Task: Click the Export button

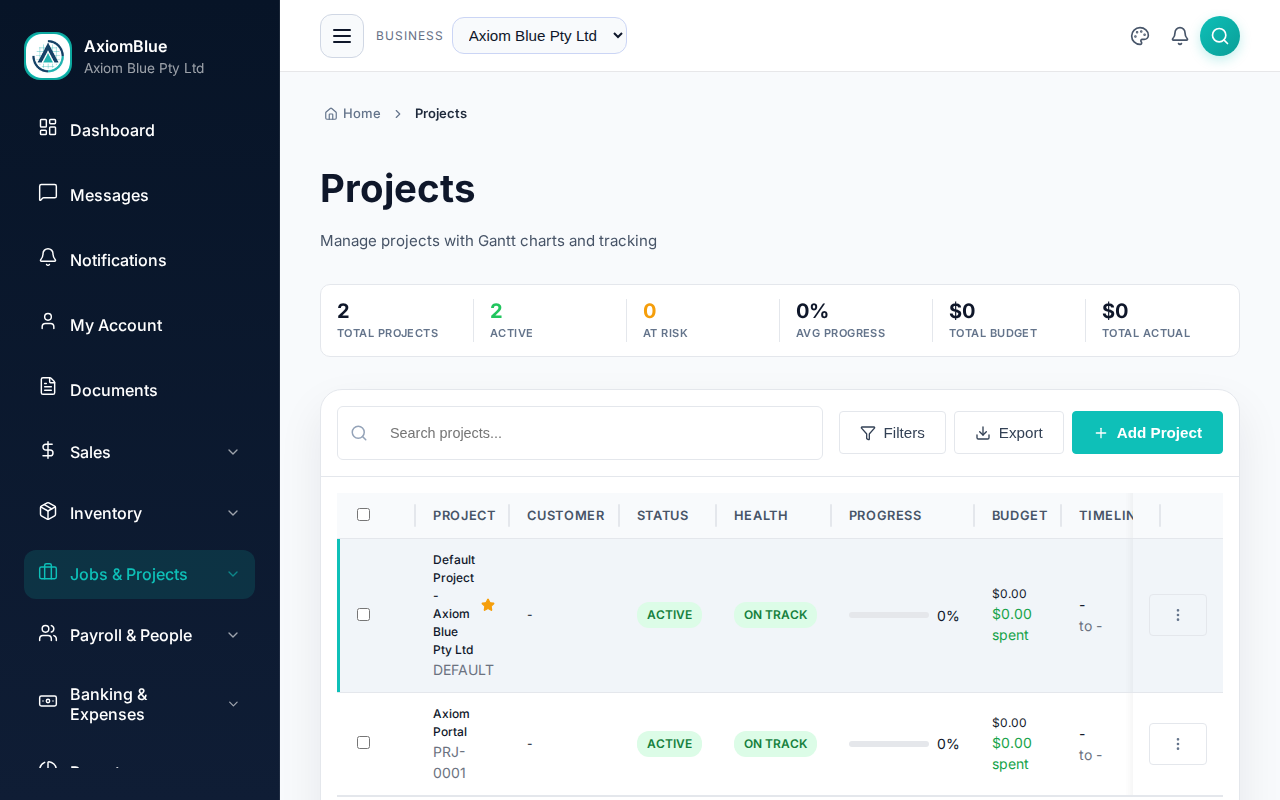Action: point(1009,433)
